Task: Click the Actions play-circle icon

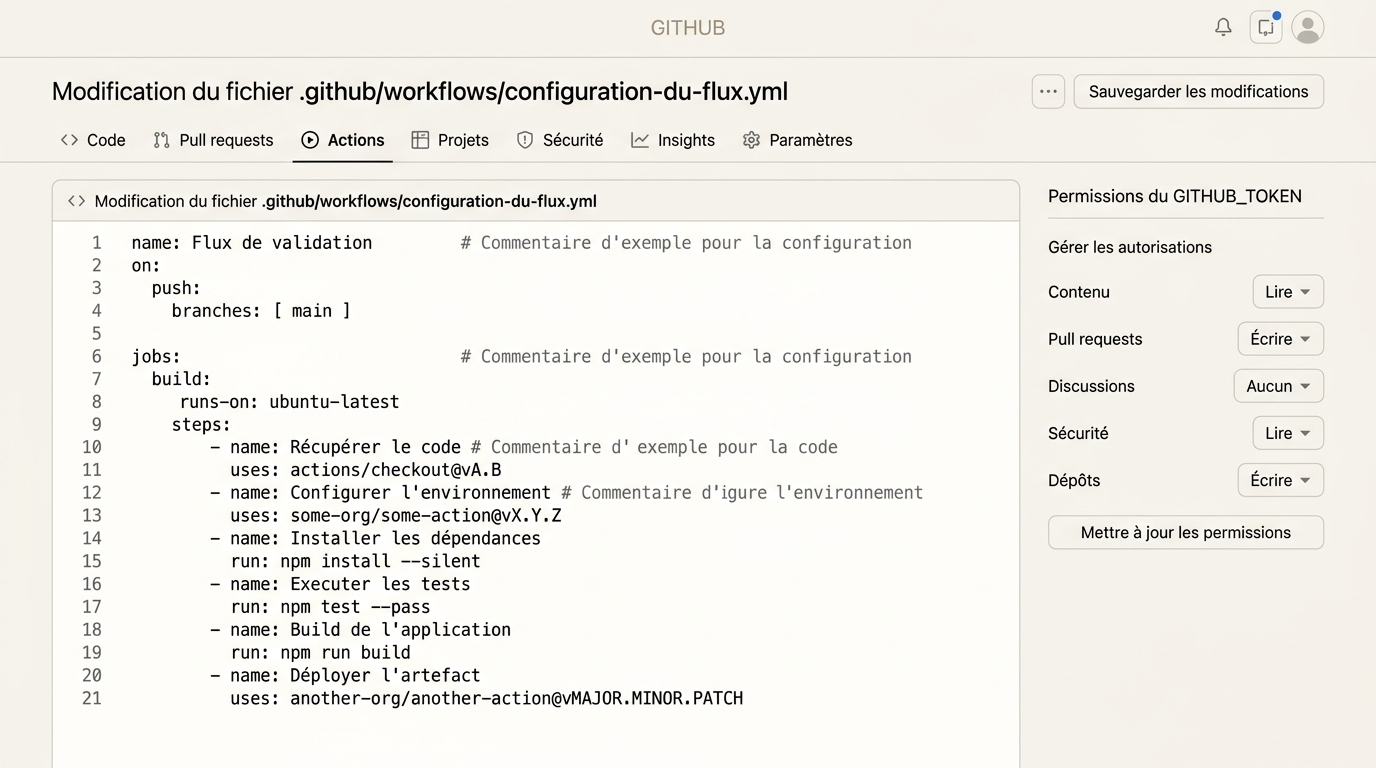Action: [310, 140]
